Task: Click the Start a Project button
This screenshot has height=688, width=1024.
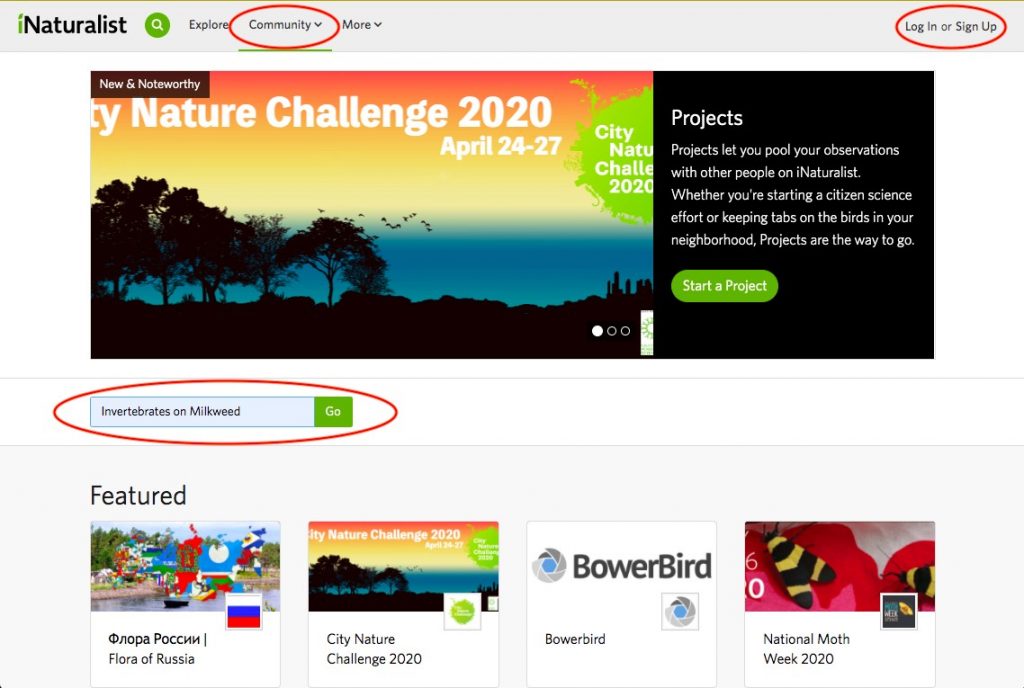Action: pos(724,286)
